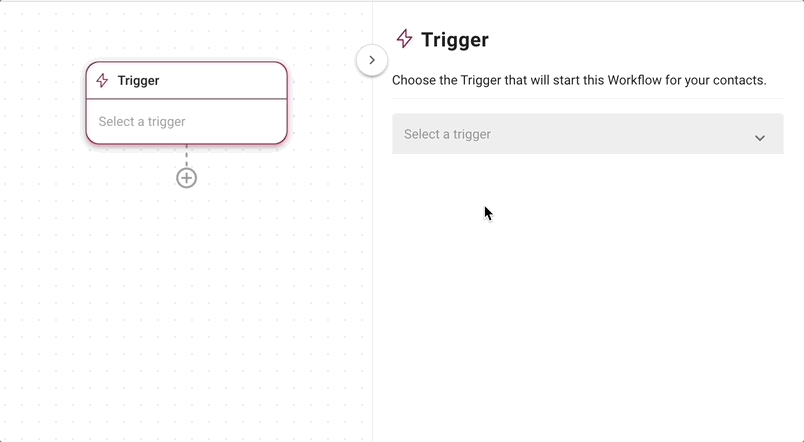Viewport: 804px width, 442px height.
Task: Click the thin line under panel description
Action: [x=588, y=98]
